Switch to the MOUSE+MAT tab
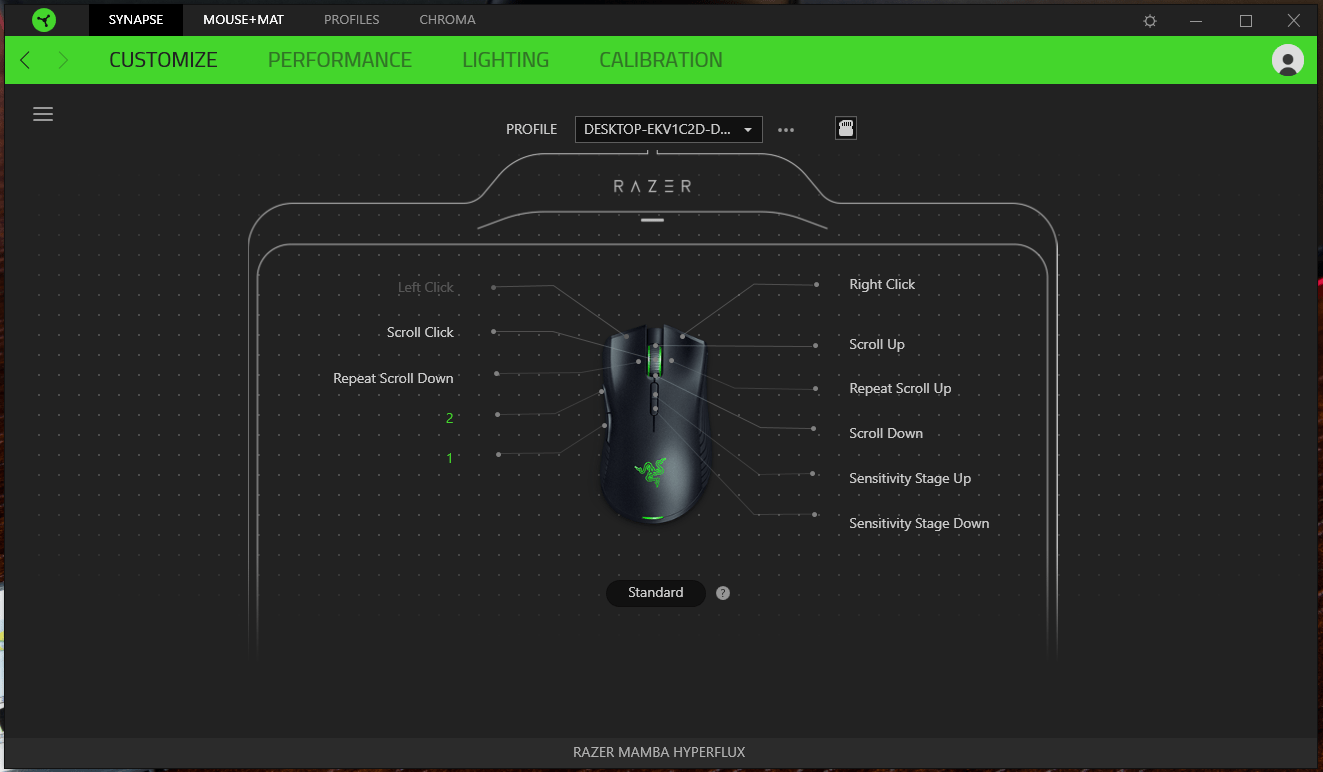 243,19
